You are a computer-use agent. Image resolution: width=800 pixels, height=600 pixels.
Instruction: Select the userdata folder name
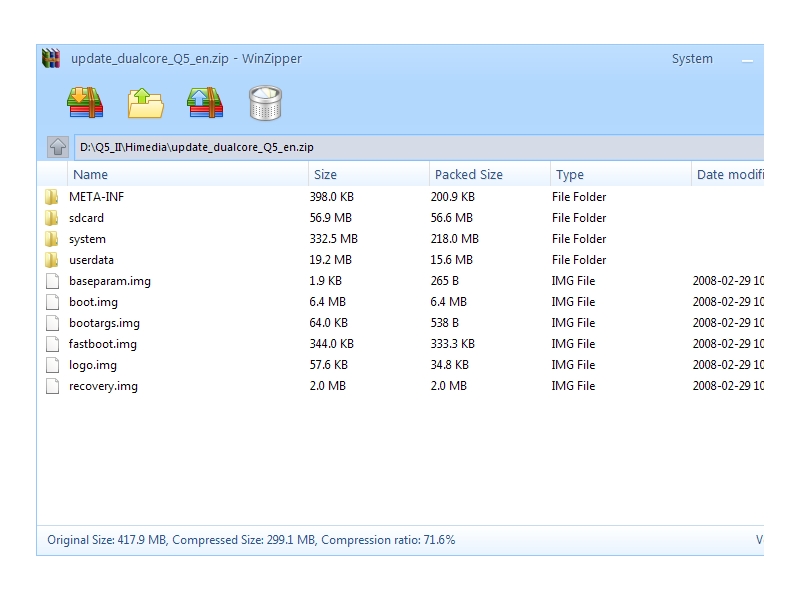(91, 260)
